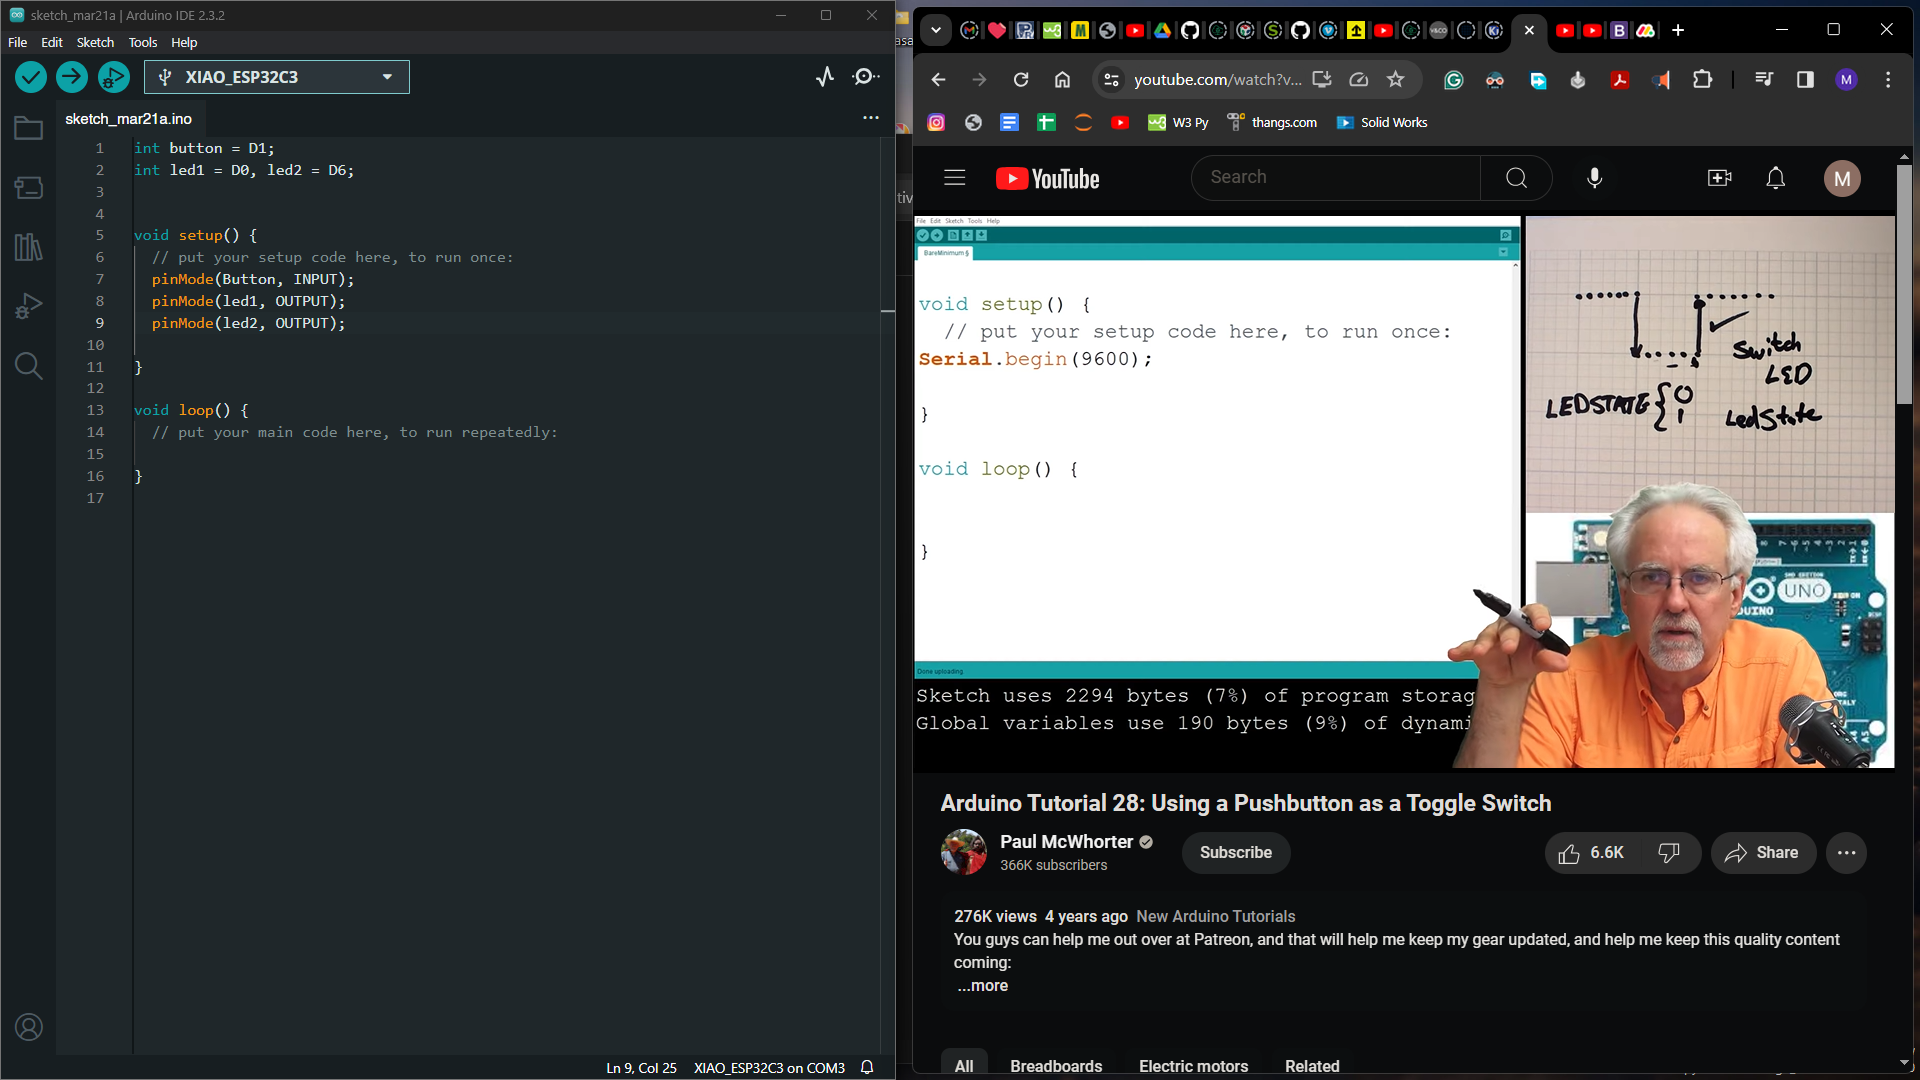Click the New Arduino Tutorials playlist link

(1215, 917)
